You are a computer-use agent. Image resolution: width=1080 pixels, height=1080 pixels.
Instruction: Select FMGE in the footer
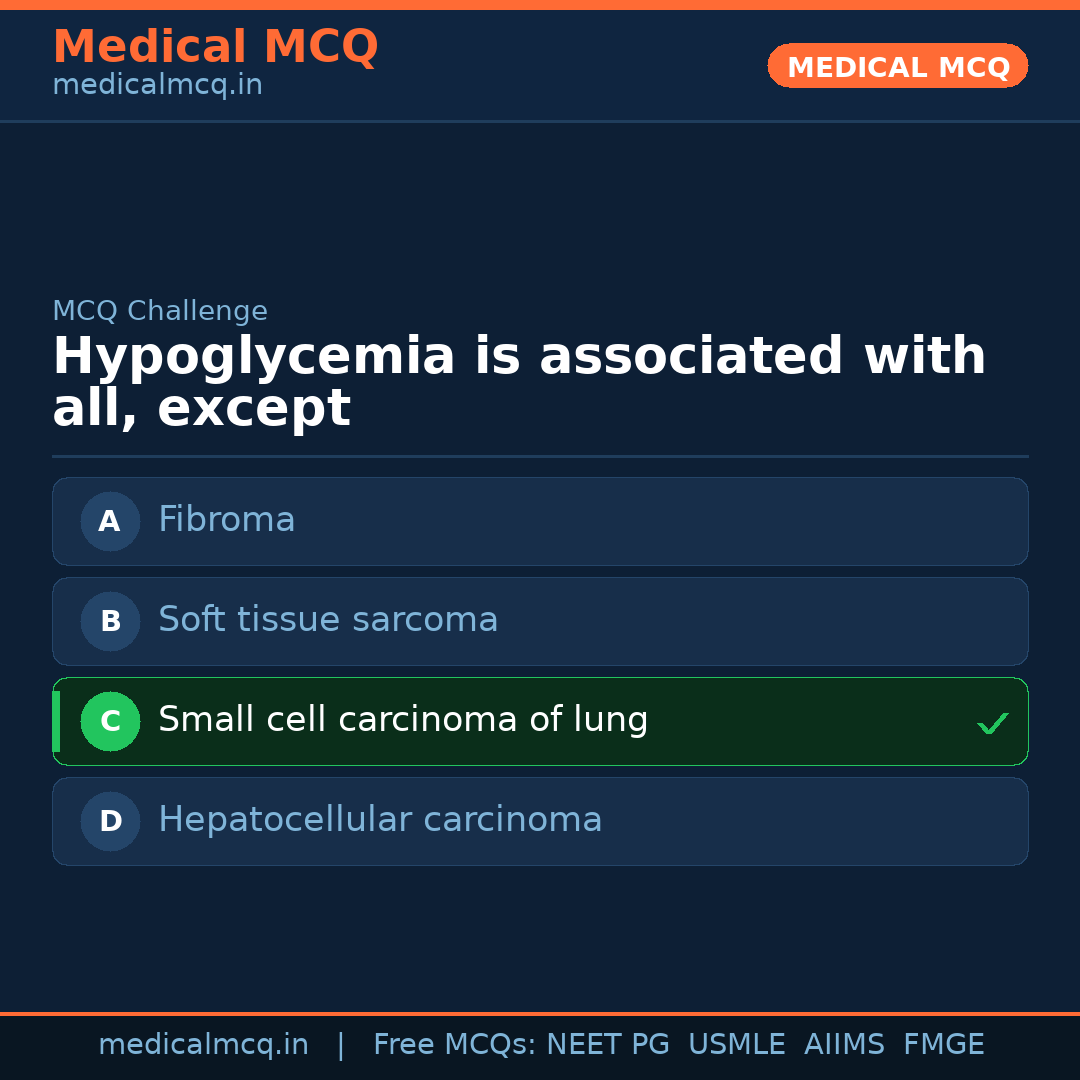[x=943, y=1045]
